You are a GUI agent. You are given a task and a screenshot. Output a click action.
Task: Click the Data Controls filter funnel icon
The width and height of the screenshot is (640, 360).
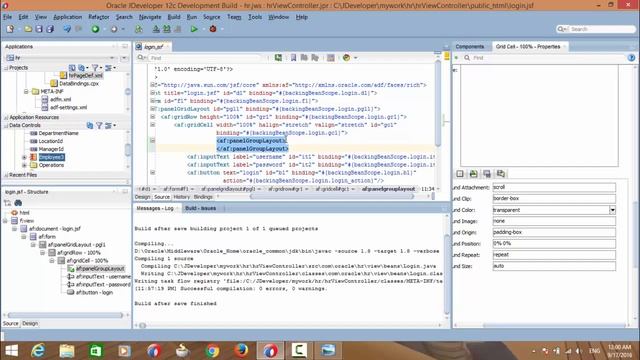[99, 125]
